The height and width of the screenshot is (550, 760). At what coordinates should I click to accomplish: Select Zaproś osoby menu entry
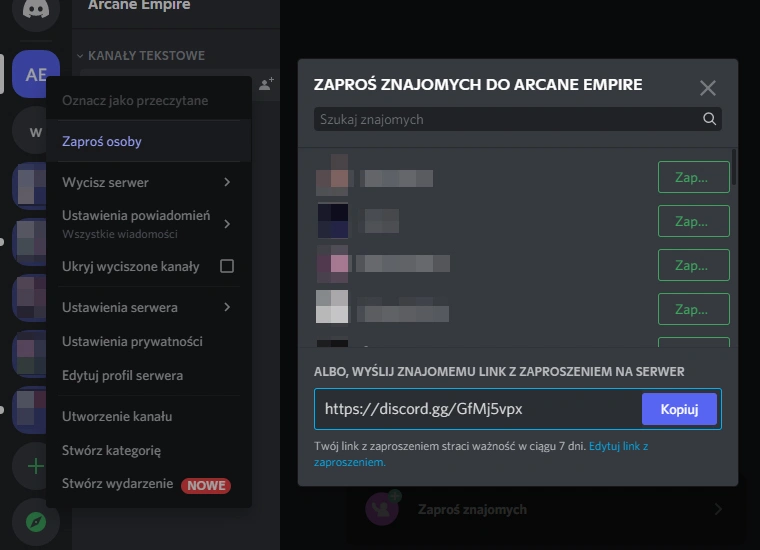pyautogui.click(x=149, y=141)
